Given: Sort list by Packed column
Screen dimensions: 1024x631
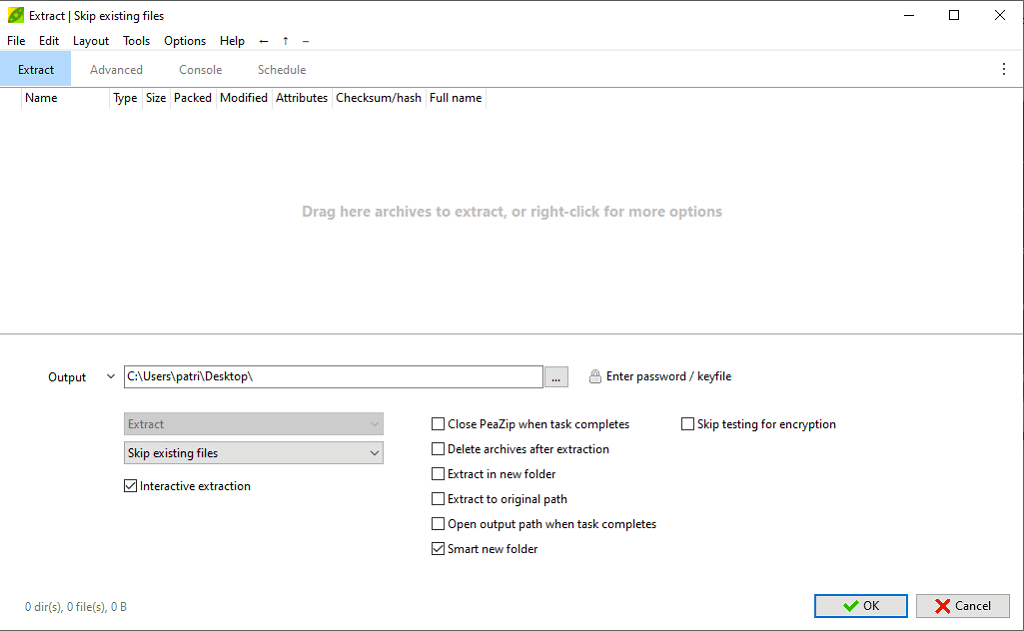Looking at the screenshot, I should click(193, 98).
